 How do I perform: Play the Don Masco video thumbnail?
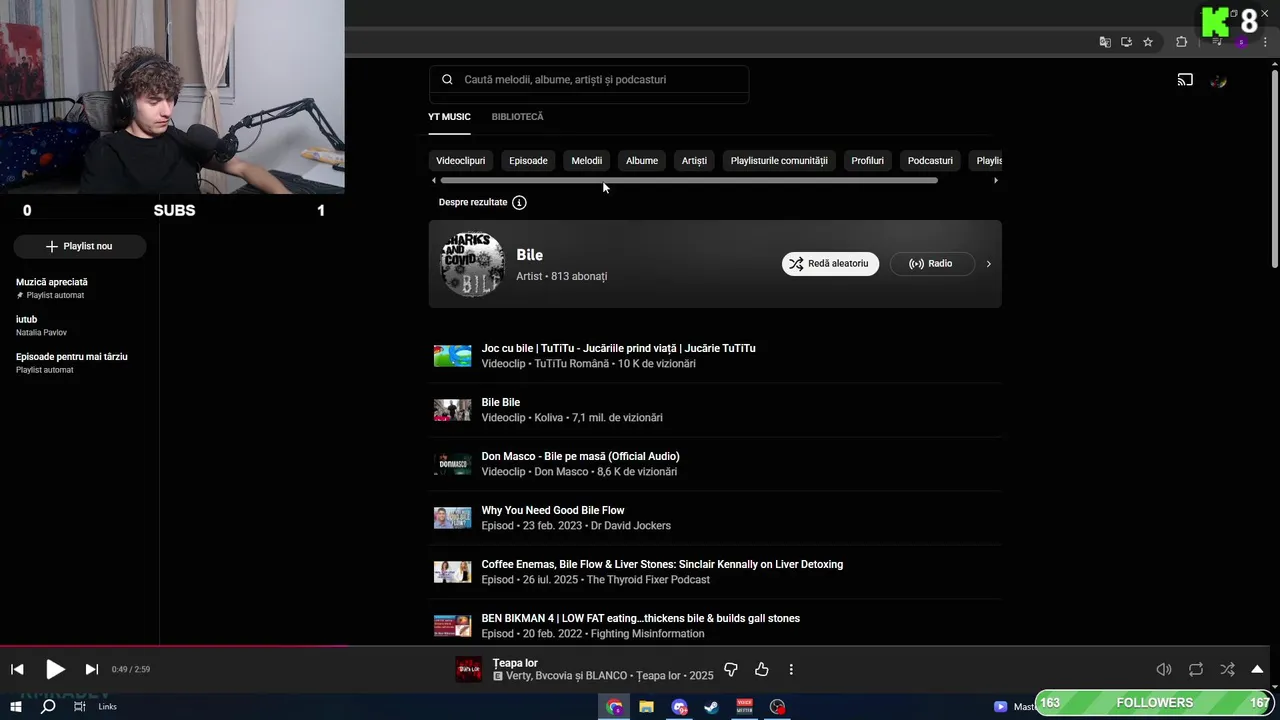tap(452, 464)
